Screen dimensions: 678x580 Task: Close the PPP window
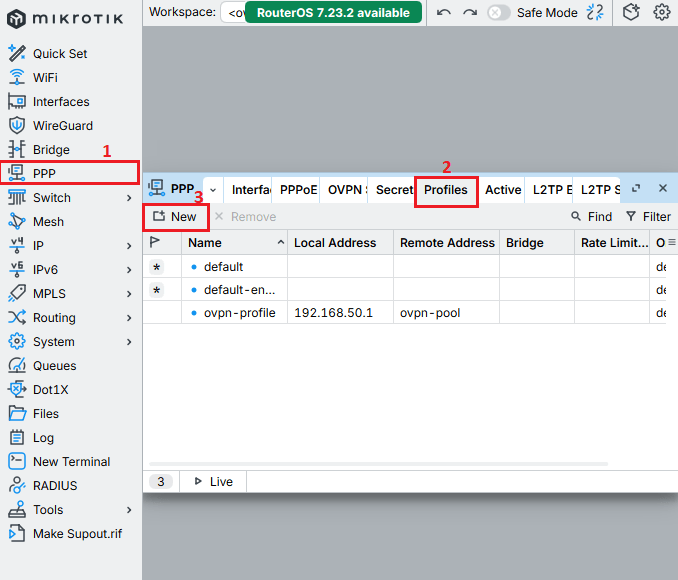[x=663, y=188]
